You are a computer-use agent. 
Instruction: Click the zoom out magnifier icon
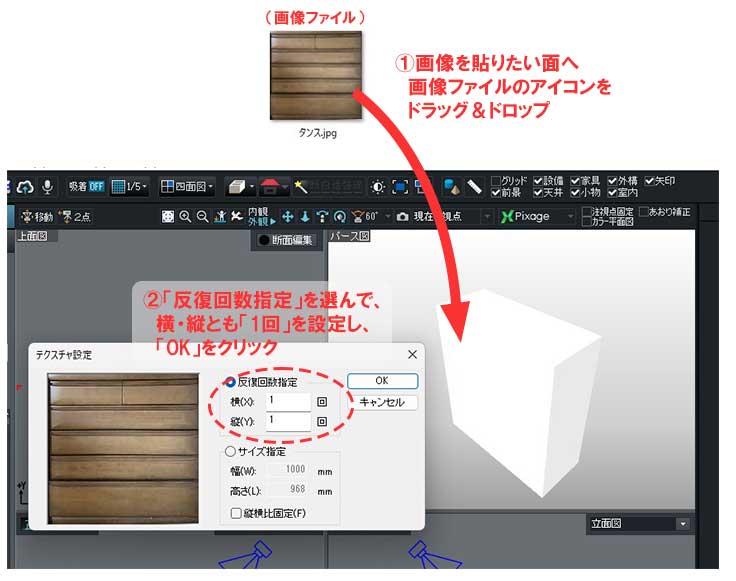[x=201, y=216]
